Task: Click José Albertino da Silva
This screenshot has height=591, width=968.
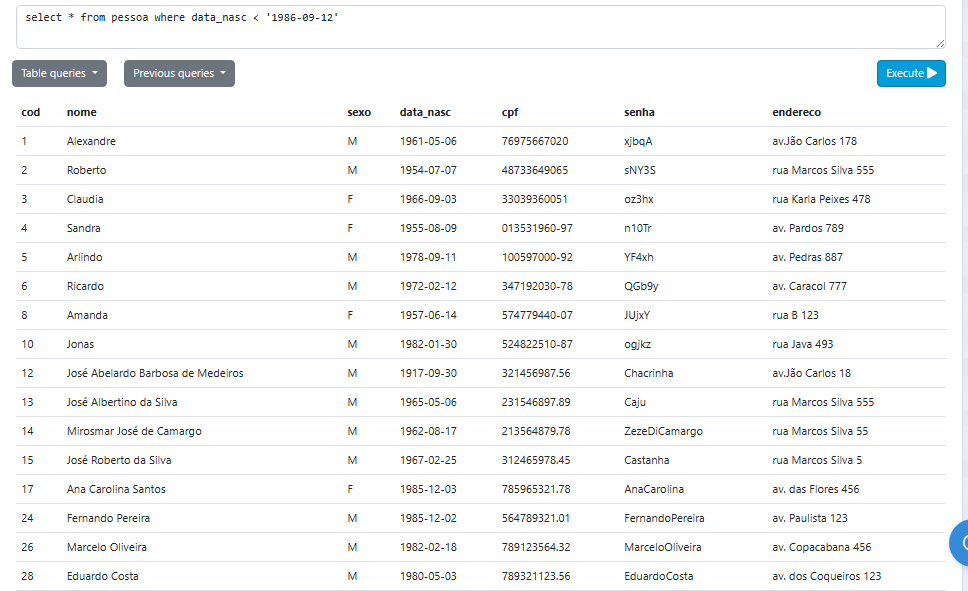Action: pos(122,403)
